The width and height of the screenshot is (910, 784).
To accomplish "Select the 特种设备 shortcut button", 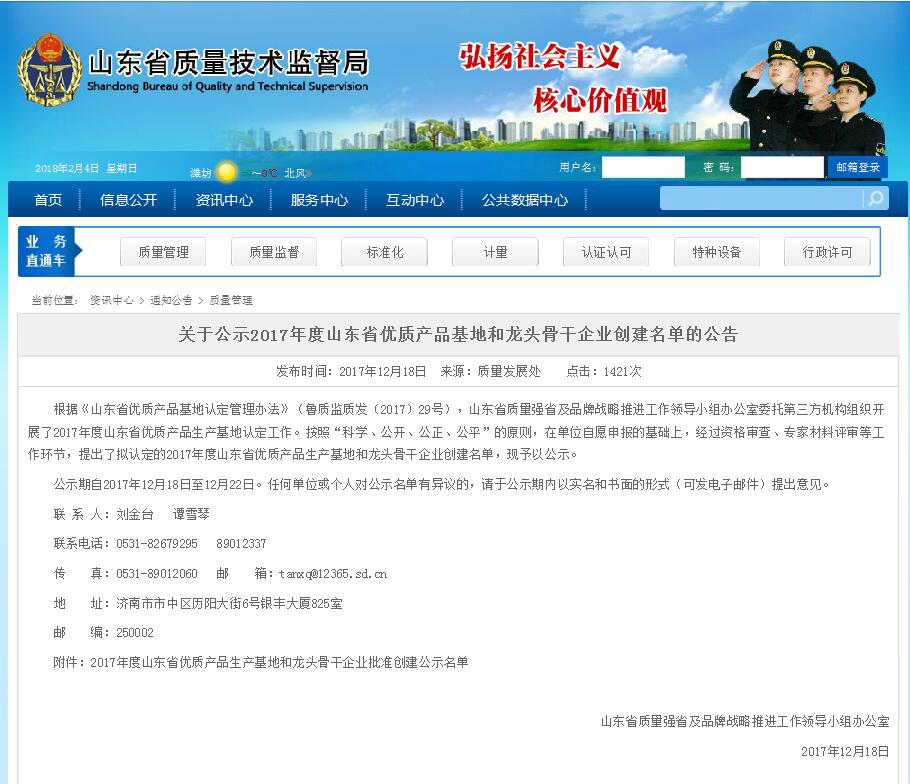I will click(717, 252).
